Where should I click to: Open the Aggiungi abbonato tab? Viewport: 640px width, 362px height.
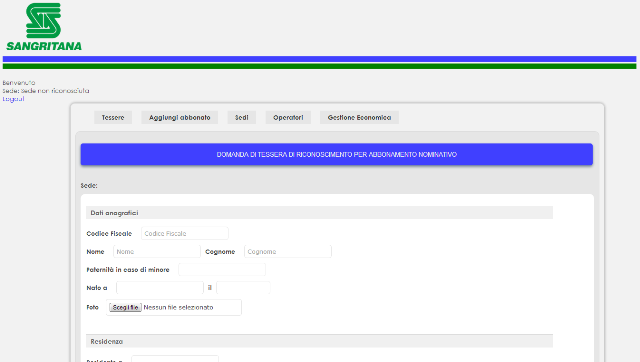[x=180, y=118]
